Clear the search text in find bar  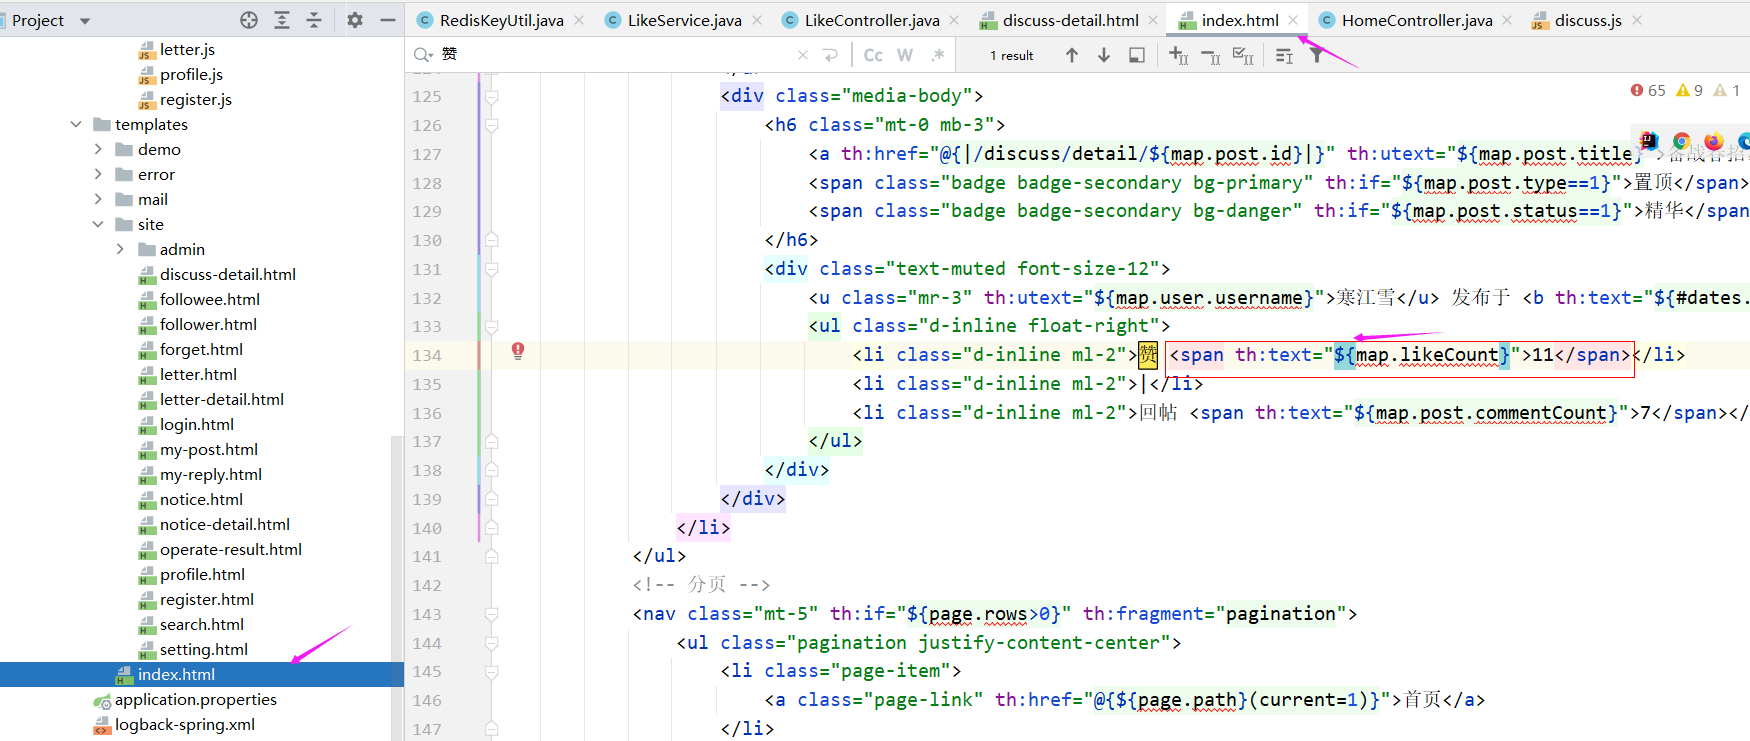pos(803,55)
